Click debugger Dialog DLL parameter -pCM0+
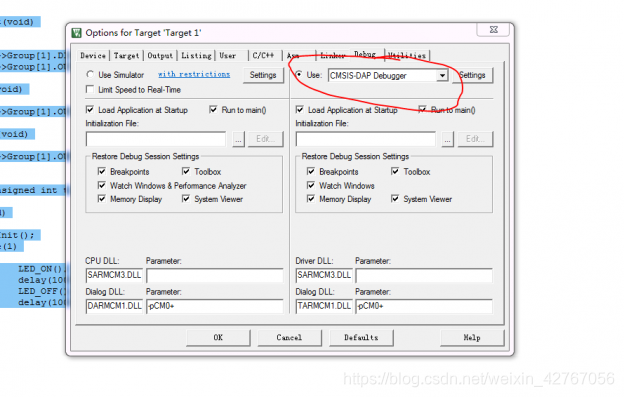The image size is (624, 397). coord(424,306)
